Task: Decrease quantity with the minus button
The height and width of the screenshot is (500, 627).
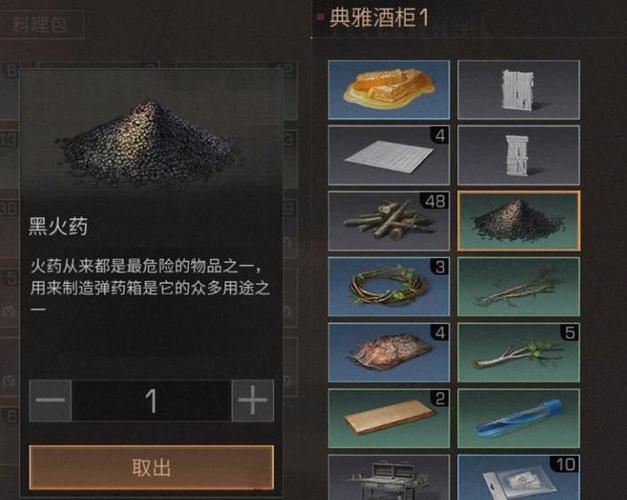Action: coord(50,400)
